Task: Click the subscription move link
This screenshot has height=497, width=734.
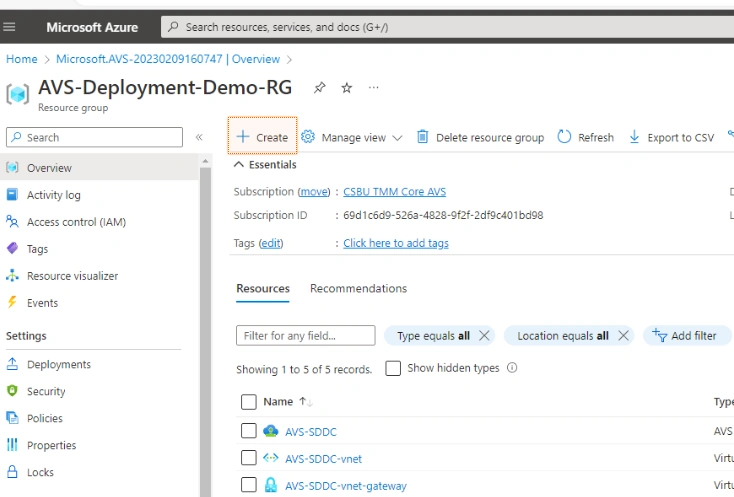Action: pyautogui.click(x=314, y=192)
